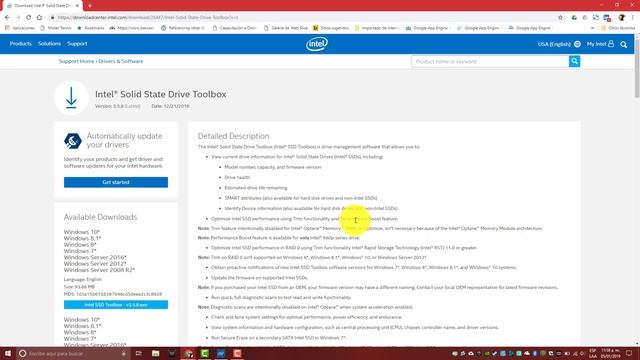The width and height of the screenshot is (640, 360).
Task: Open the Support menu
Action: 77,44
